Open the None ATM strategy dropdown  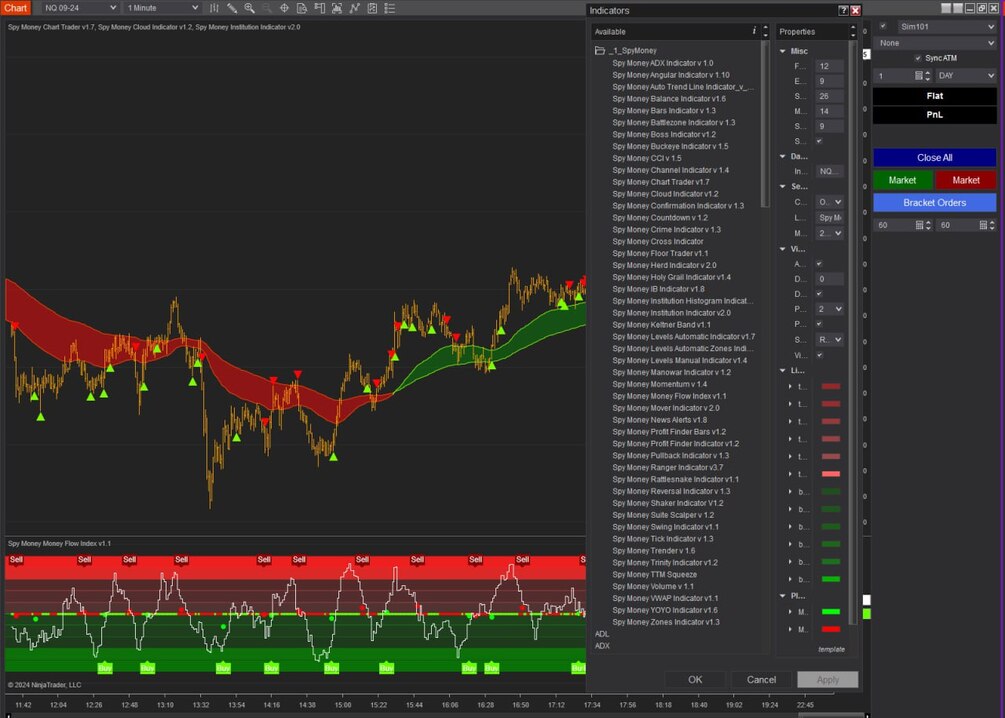tap(935, 43)
